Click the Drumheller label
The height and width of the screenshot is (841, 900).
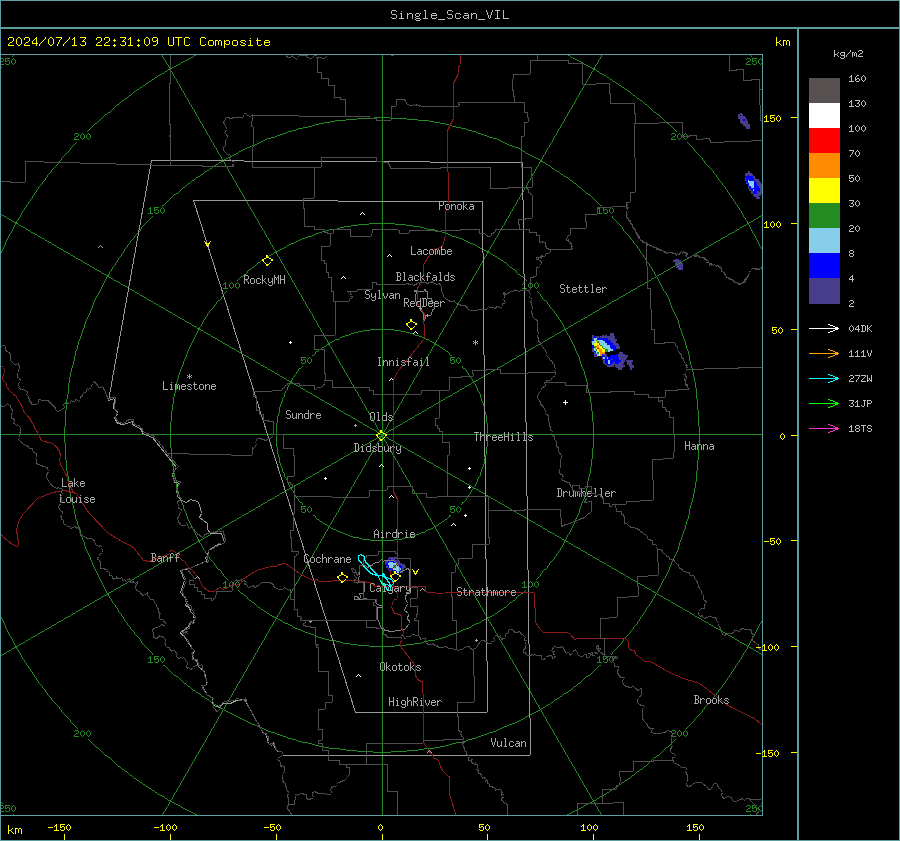[x=586, y=493]
